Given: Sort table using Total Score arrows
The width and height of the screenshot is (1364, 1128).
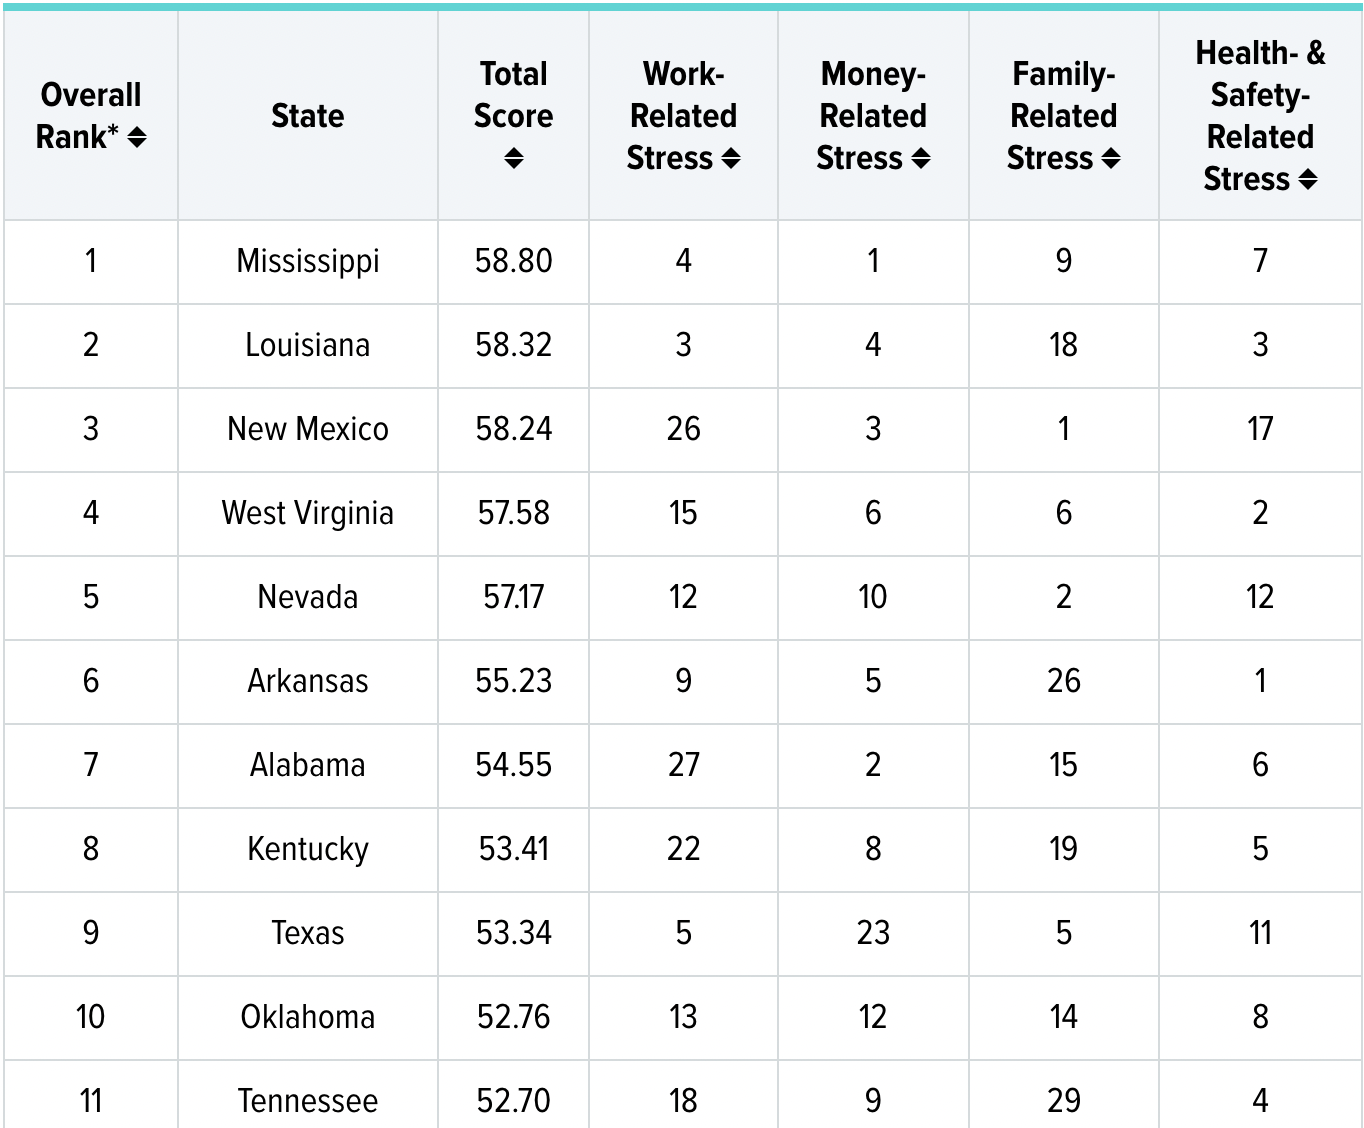Looking at the screenshot, I should [513, 158].
